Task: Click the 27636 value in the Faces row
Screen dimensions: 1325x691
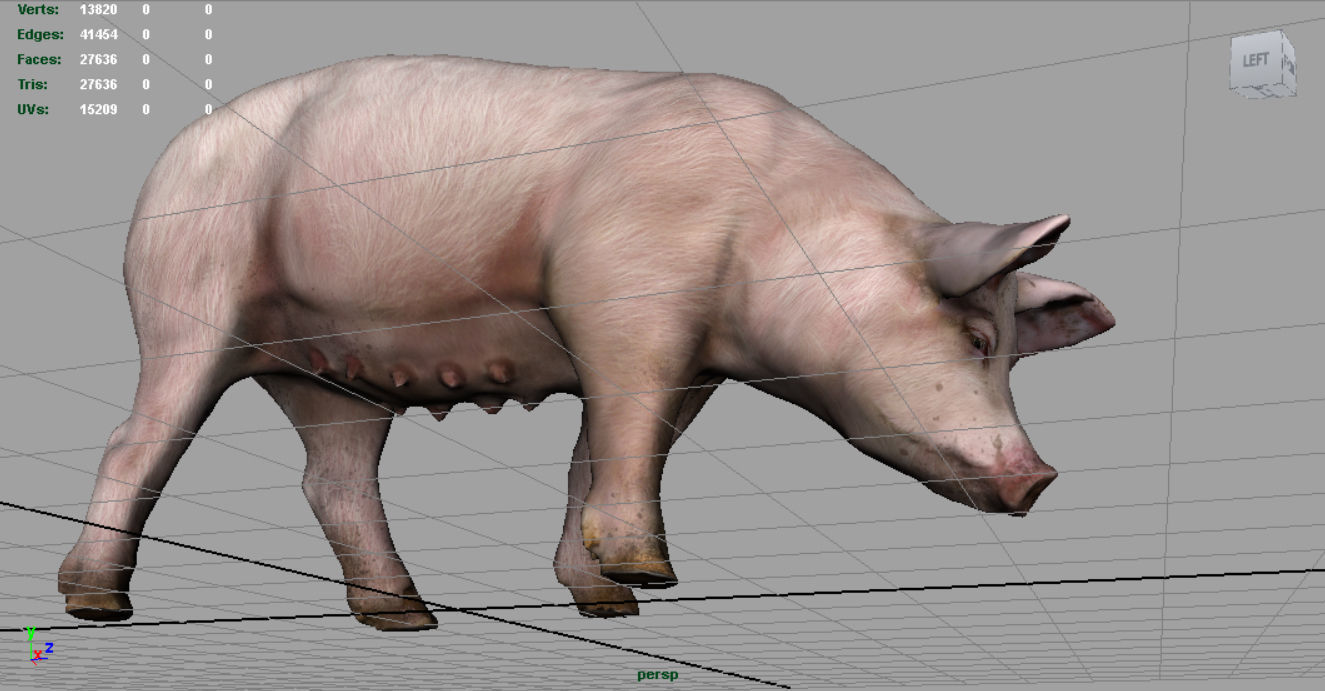Action: pyautogui.click(x=98, y=59)
